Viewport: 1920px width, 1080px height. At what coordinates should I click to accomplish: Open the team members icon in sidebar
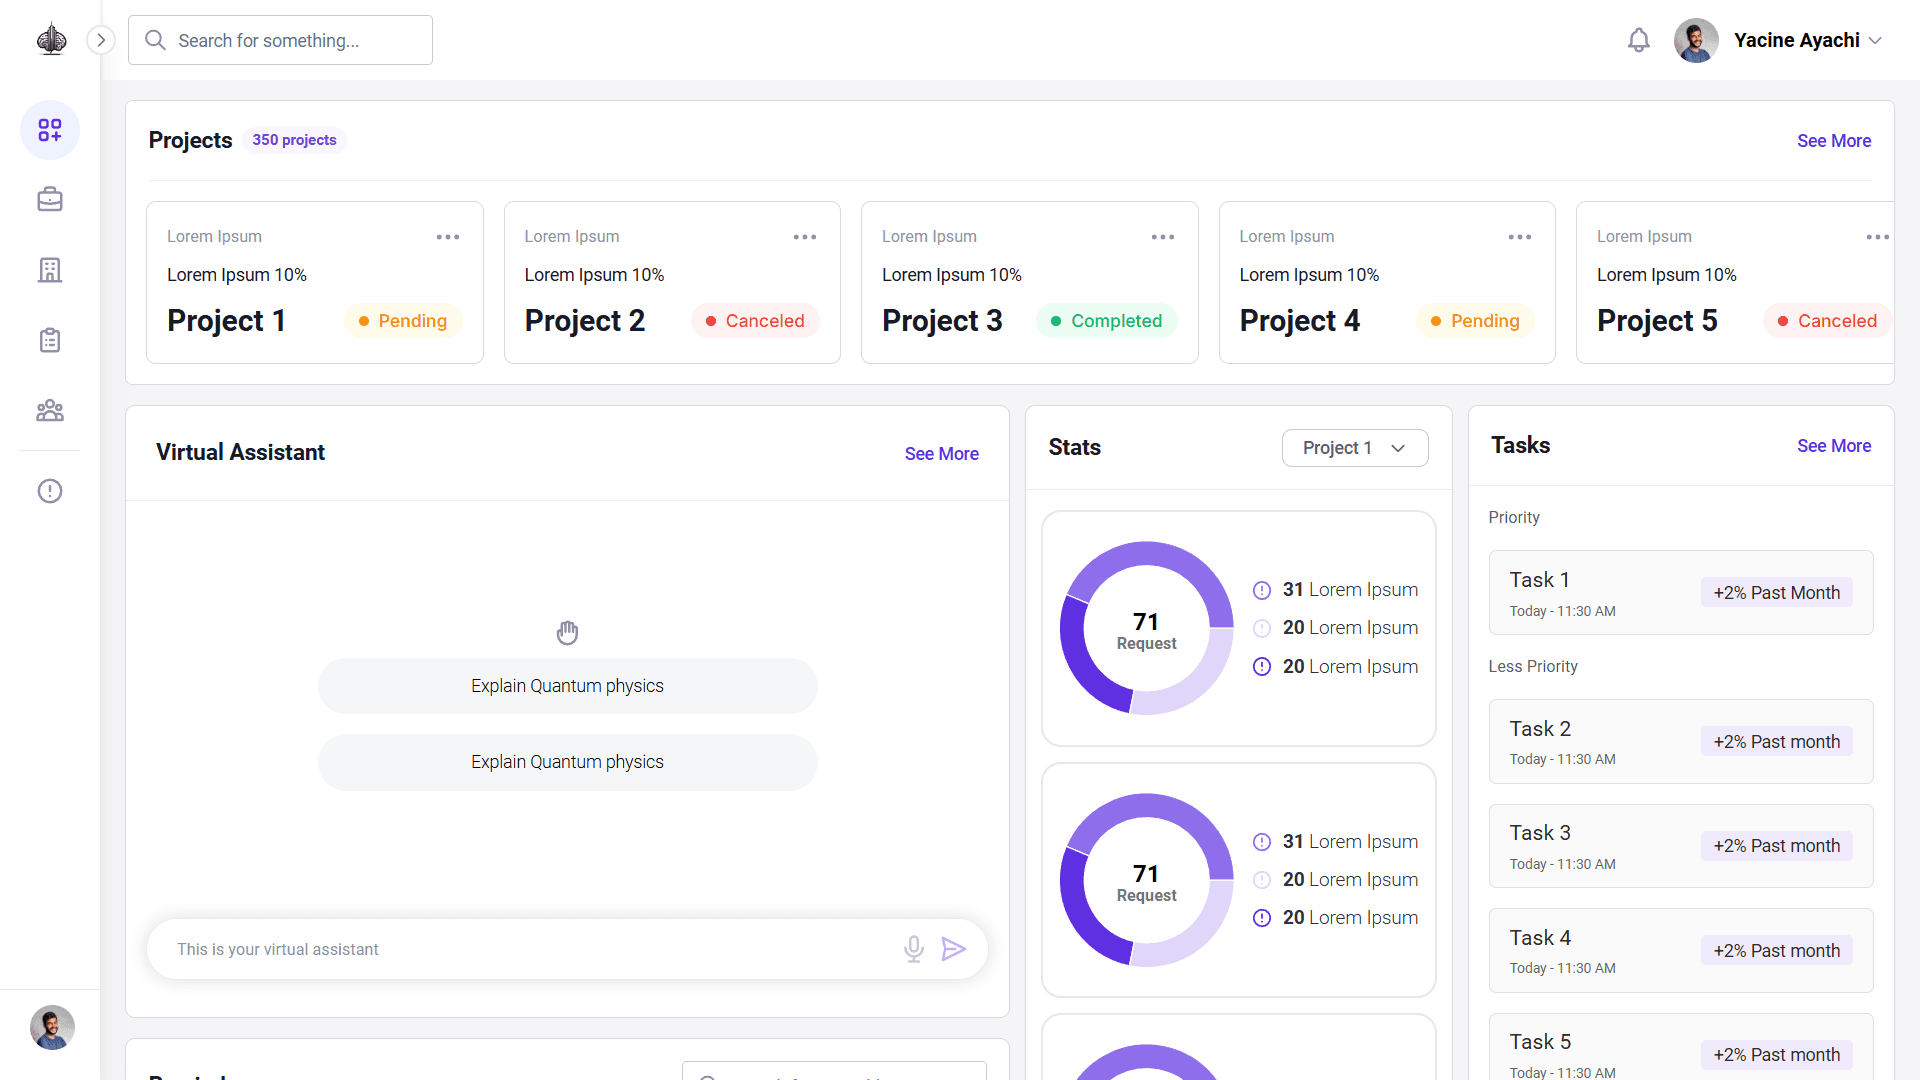50,410
